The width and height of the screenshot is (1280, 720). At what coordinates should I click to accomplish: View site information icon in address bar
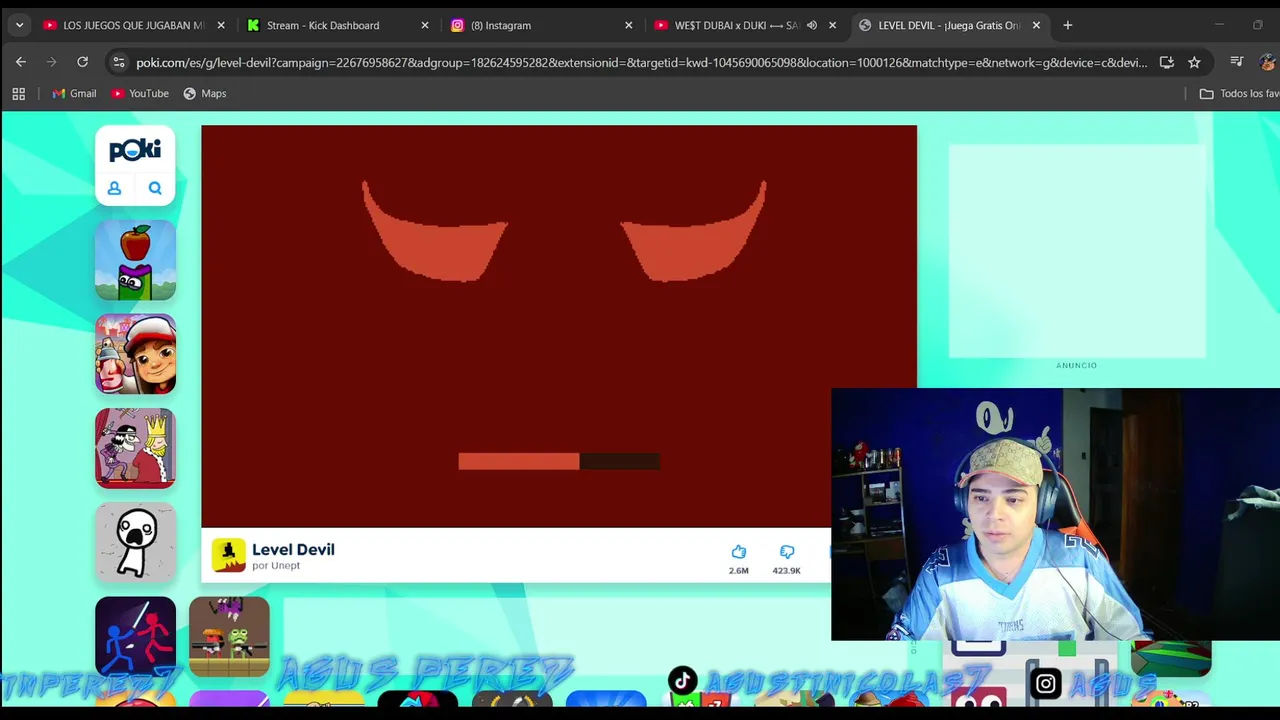119,62
